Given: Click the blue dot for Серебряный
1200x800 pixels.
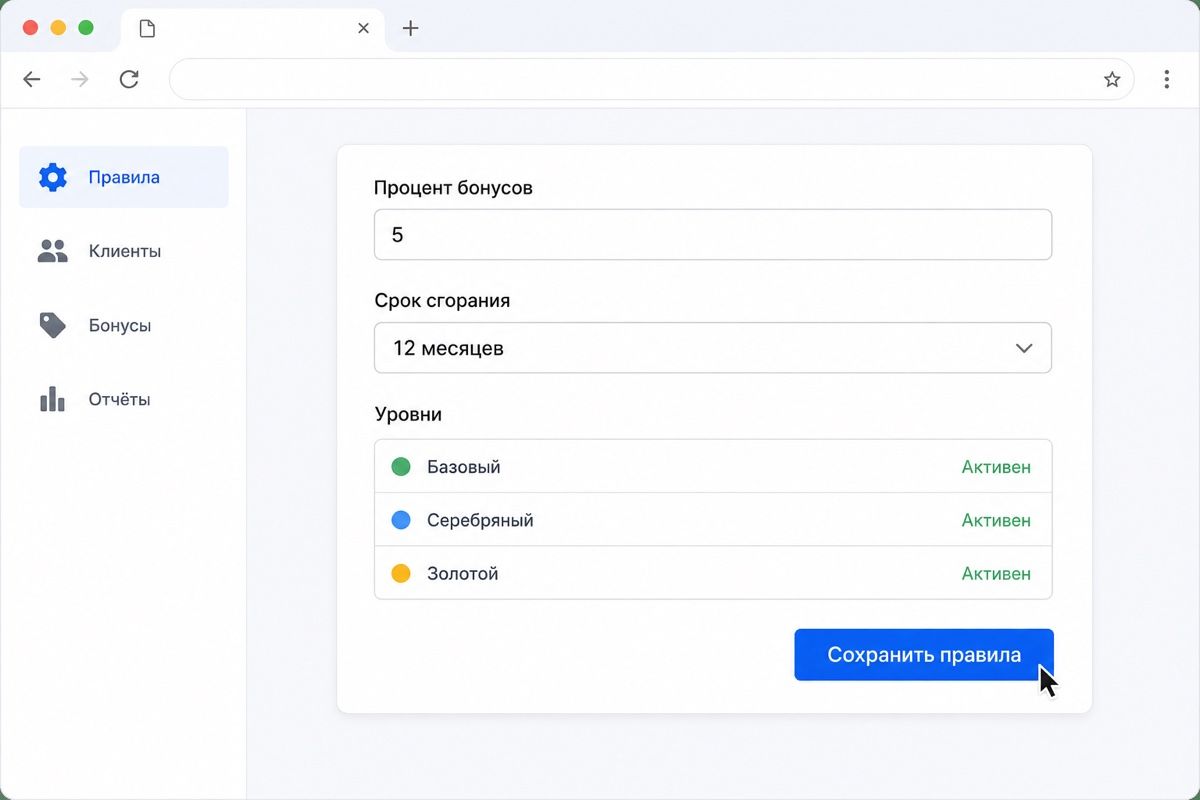Looking at the screenshot, I should (401, 520).
